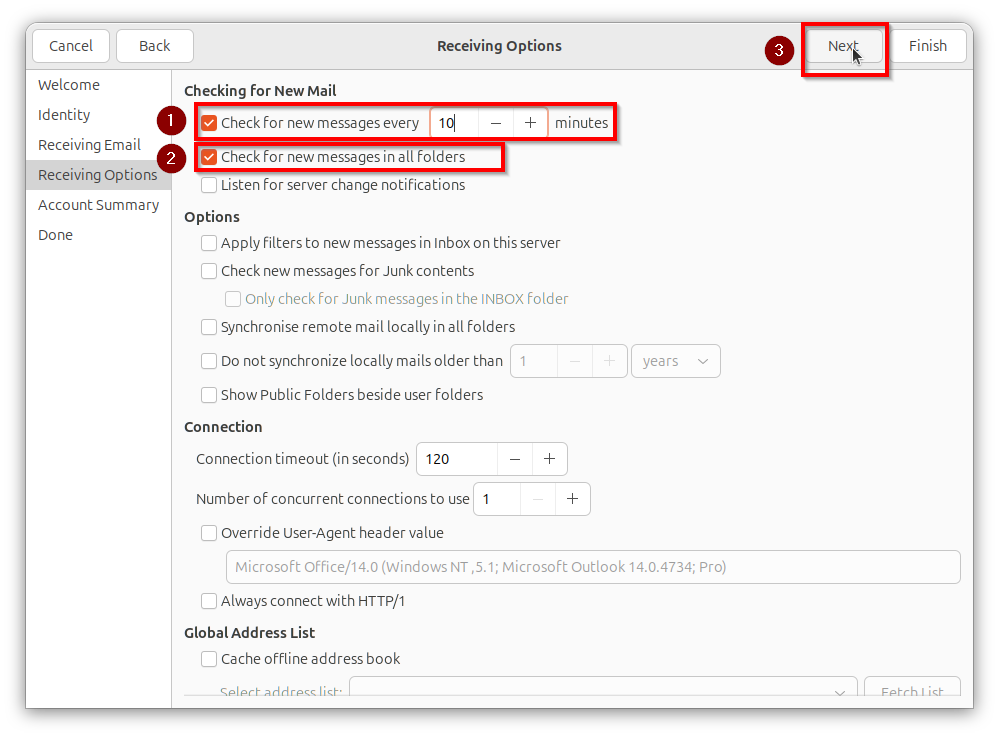The height and width of the screenshot is (737, 999).
Task: Uncheck 'Check for new messages every'
Action: (209, 122)
